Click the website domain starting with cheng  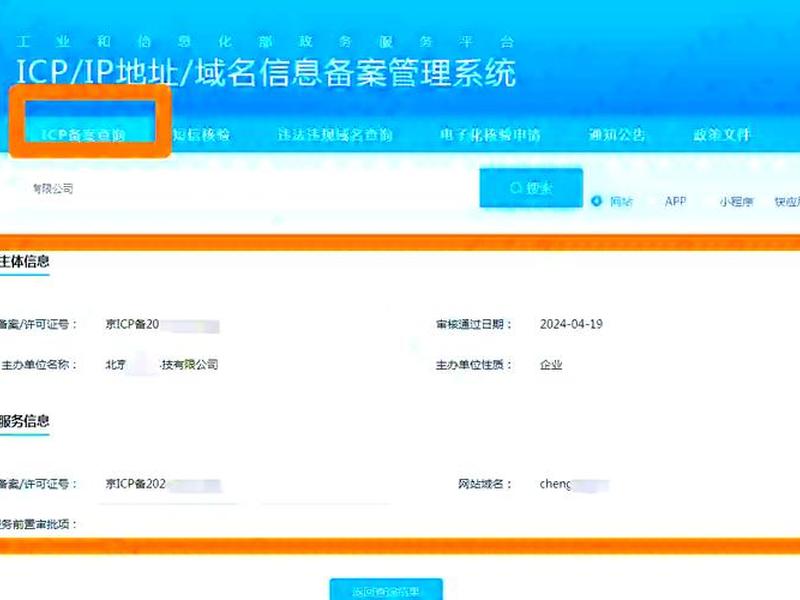[x=574, y=484]
